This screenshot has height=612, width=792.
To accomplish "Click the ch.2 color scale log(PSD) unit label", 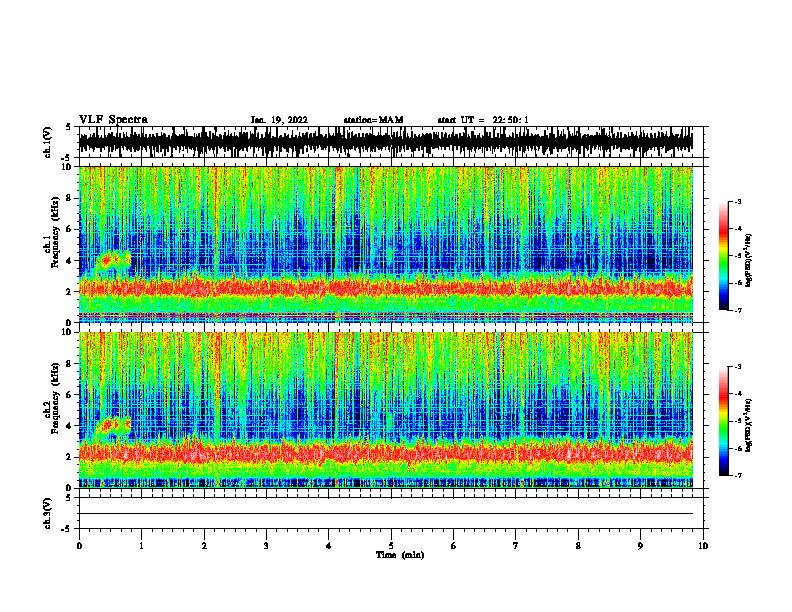I will [x=748, y=425].
